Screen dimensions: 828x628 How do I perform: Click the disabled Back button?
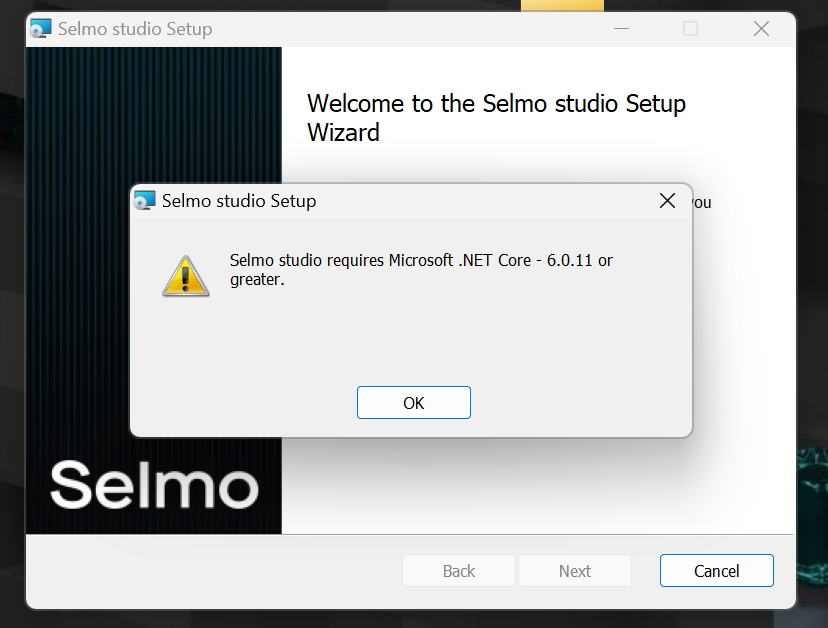point(459,570)
